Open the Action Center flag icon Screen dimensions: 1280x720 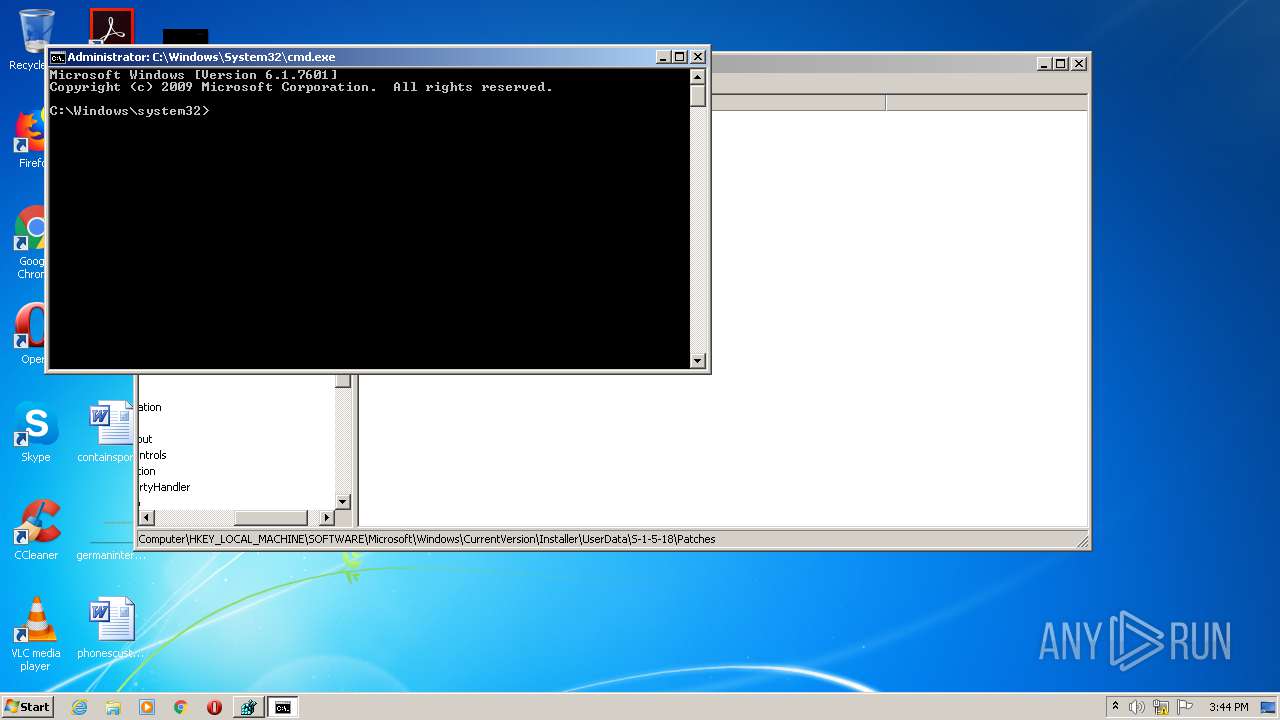[1185, 707]
